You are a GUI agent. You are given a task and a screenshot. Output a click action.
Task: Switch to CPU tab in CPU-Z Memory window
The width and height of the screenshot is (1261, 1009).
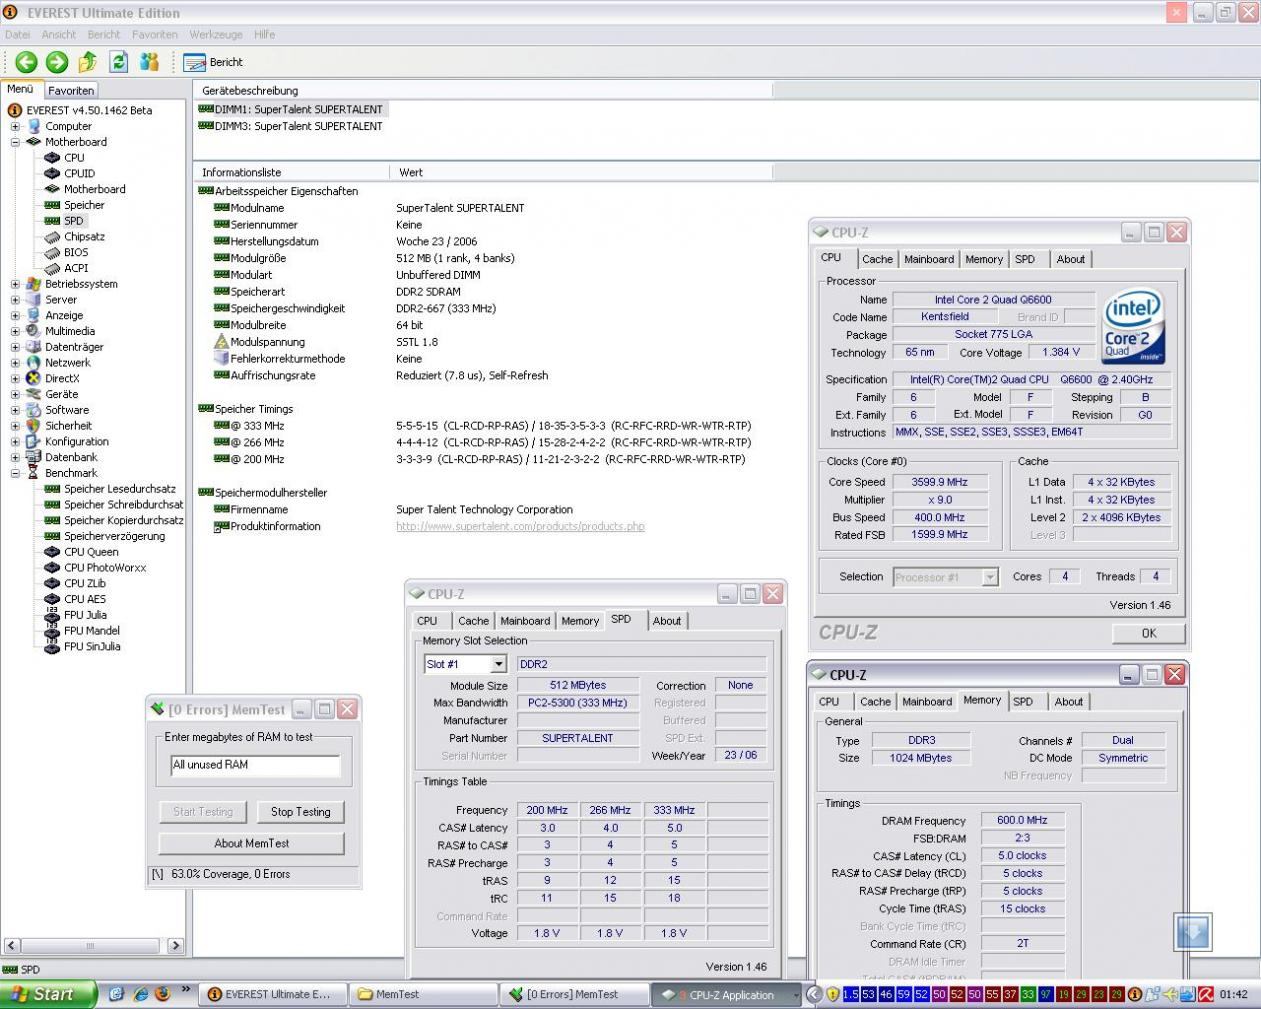[829, 702]
